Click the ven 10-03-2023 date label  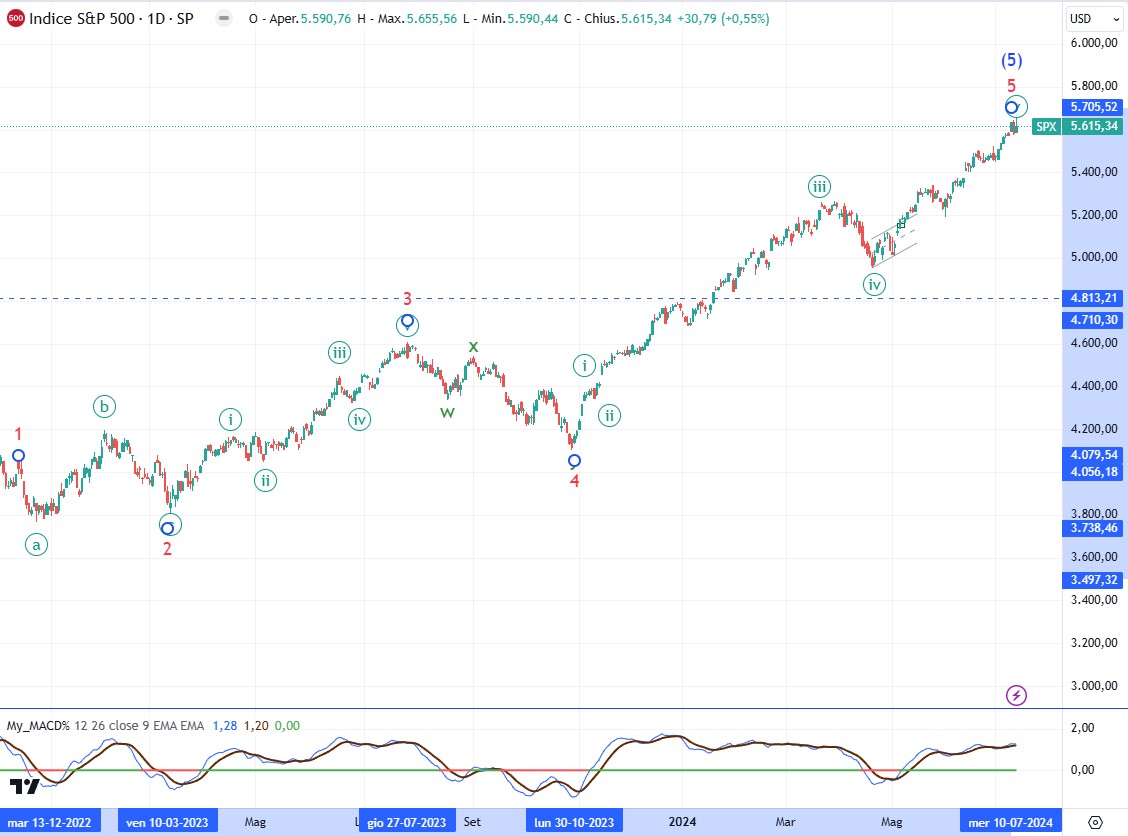pos(167,822)
